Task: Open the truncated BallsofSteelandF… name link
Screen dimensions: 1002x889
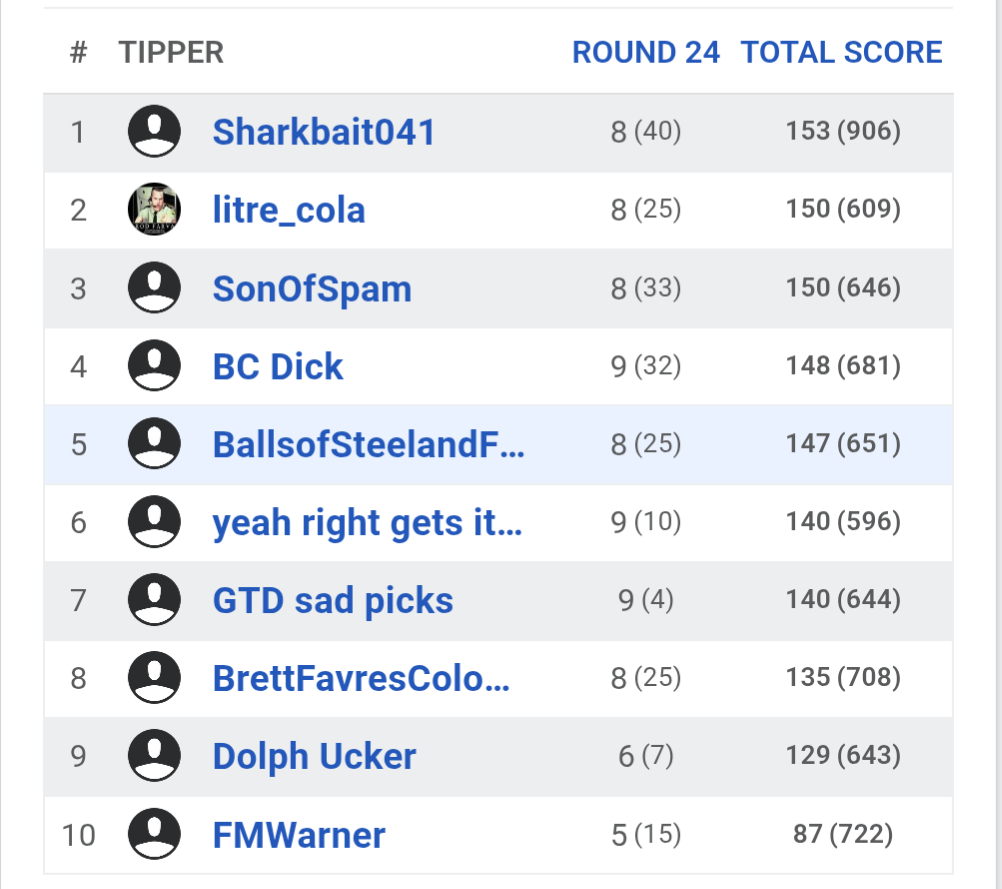Action: [368, 445]
